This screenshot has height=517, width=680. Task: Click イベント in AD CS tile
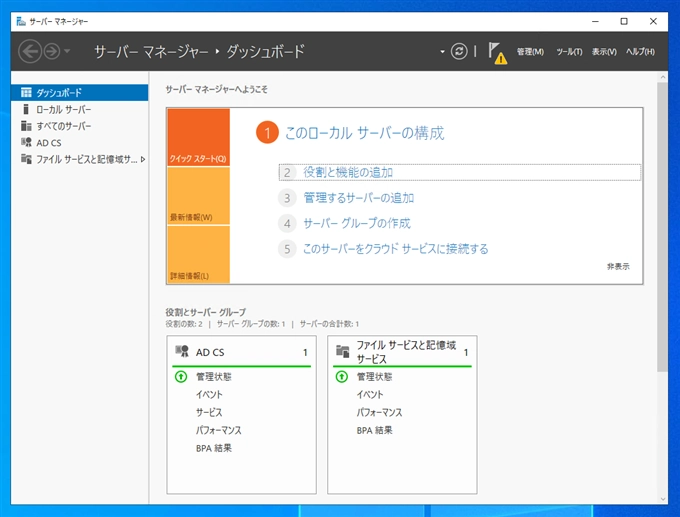coord(209,394)
